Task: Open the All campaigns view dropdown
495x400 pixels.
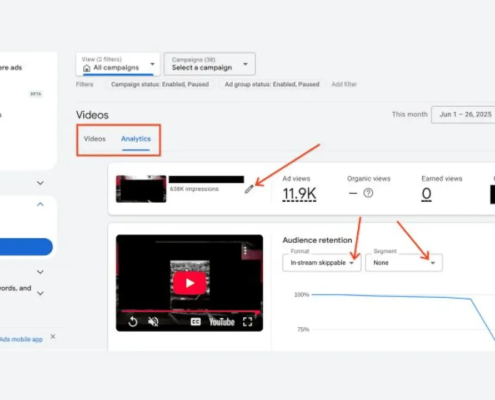Action: point(118,64)
